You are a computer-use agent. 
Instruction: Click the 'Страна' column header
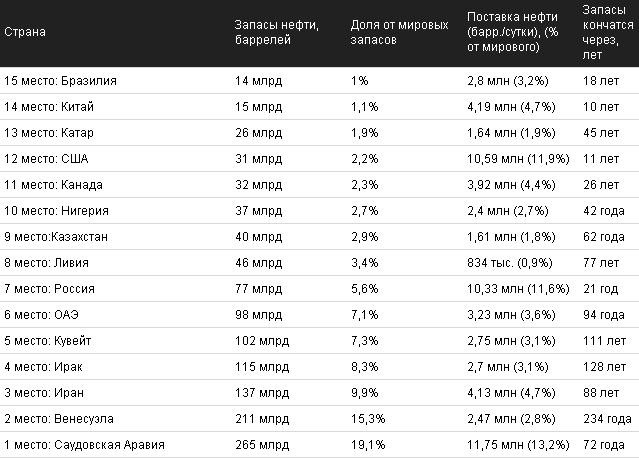[25, 32]
